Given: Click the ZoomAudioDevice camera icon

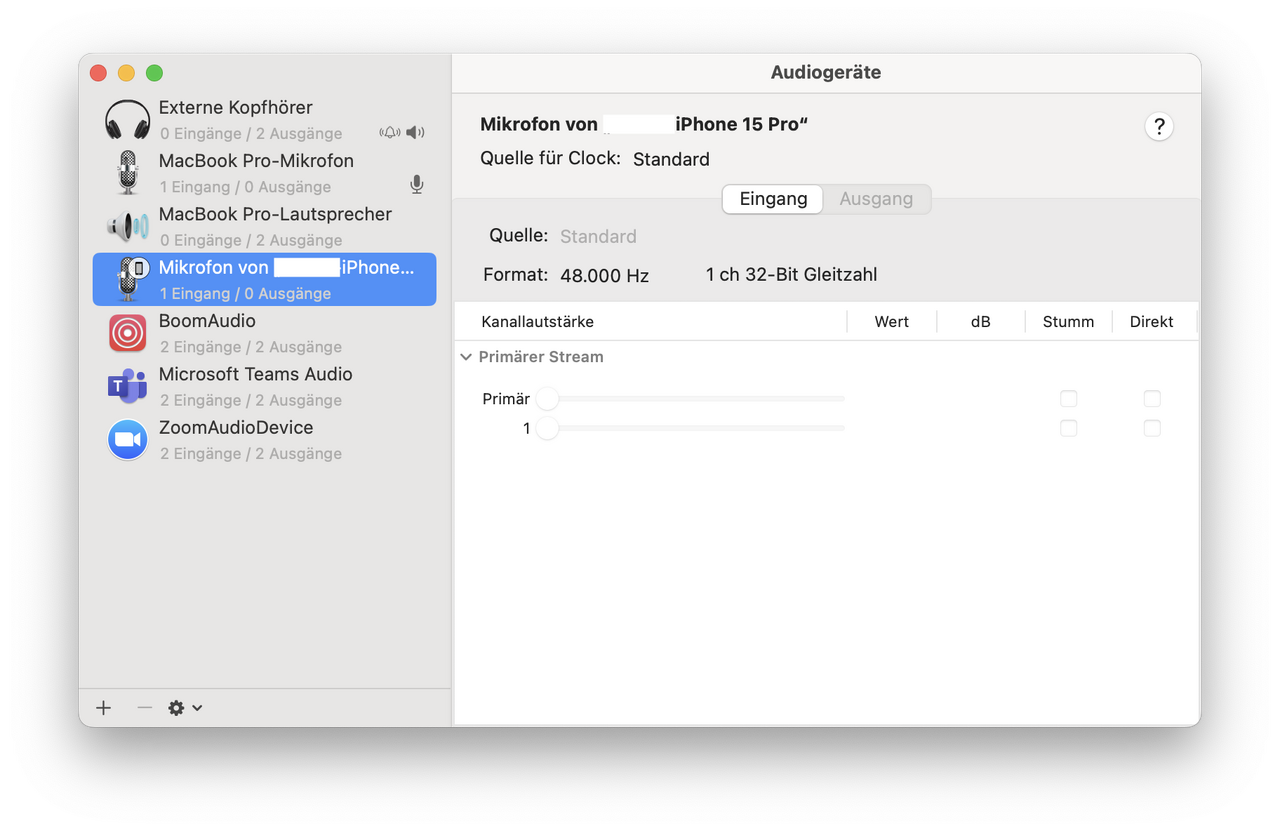Looking at the screenshot, I should coord(128,440).
